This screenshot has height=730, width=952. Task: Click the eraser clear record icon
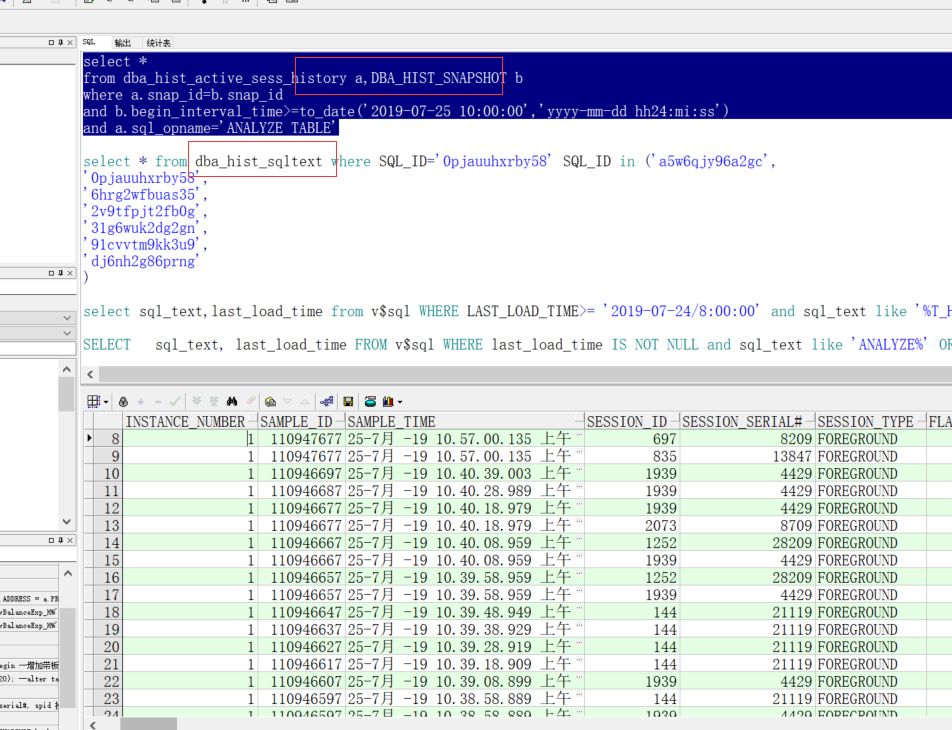tap(251, 401)
